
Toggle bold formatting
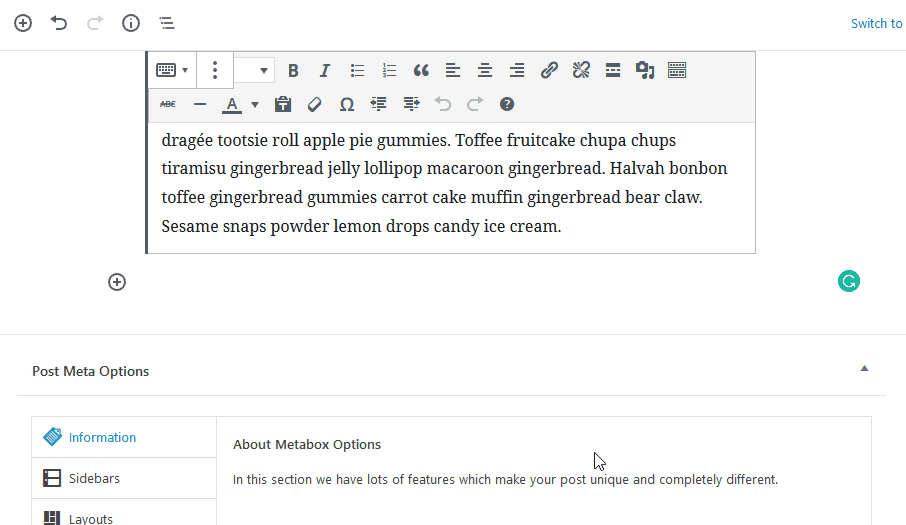293,70
